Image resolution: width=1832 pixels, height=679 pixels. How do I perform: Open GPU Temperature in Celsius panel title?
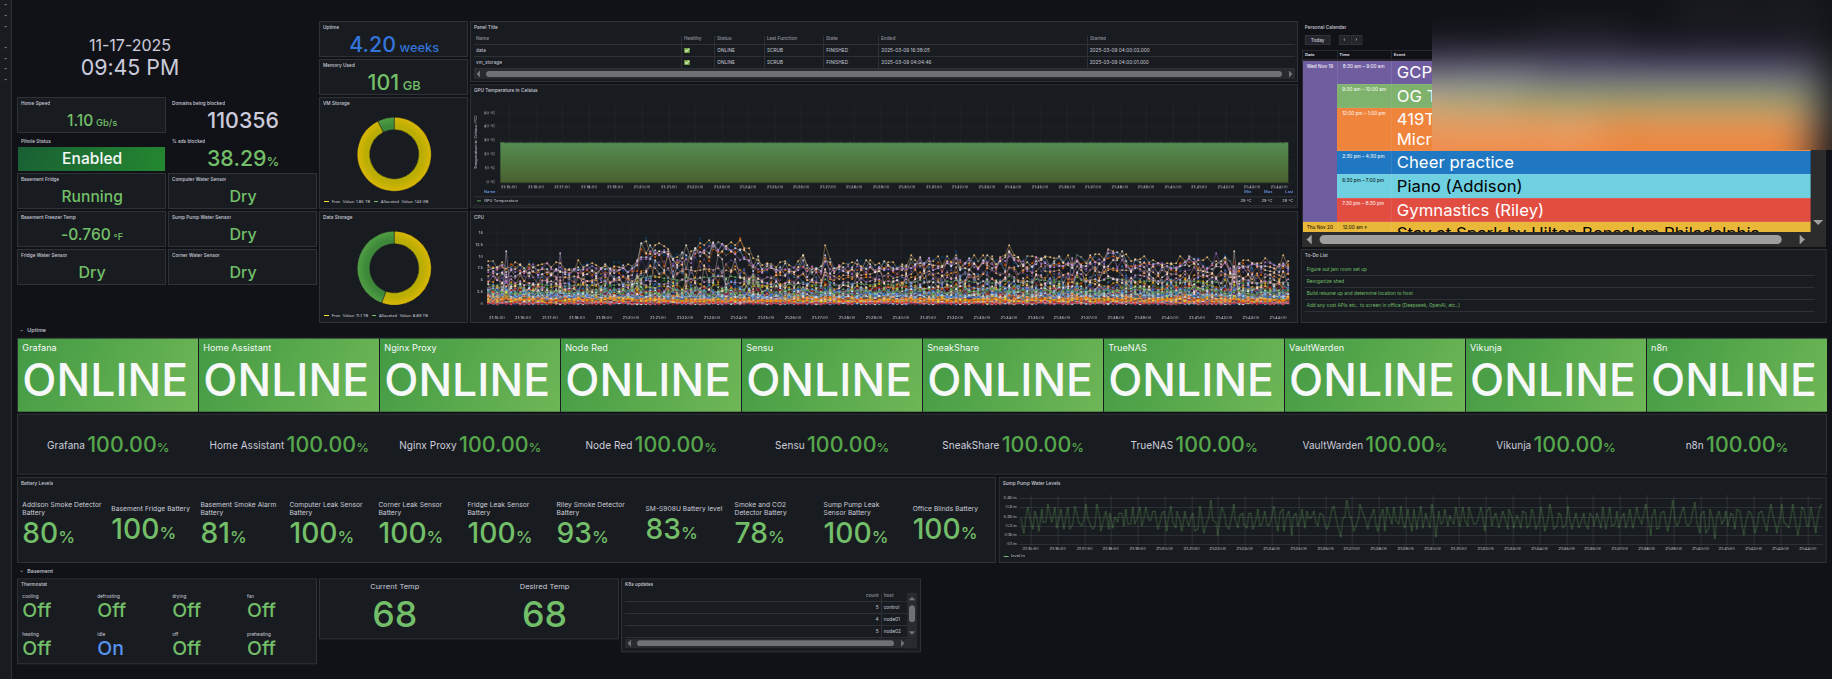(x=506, y=90)
